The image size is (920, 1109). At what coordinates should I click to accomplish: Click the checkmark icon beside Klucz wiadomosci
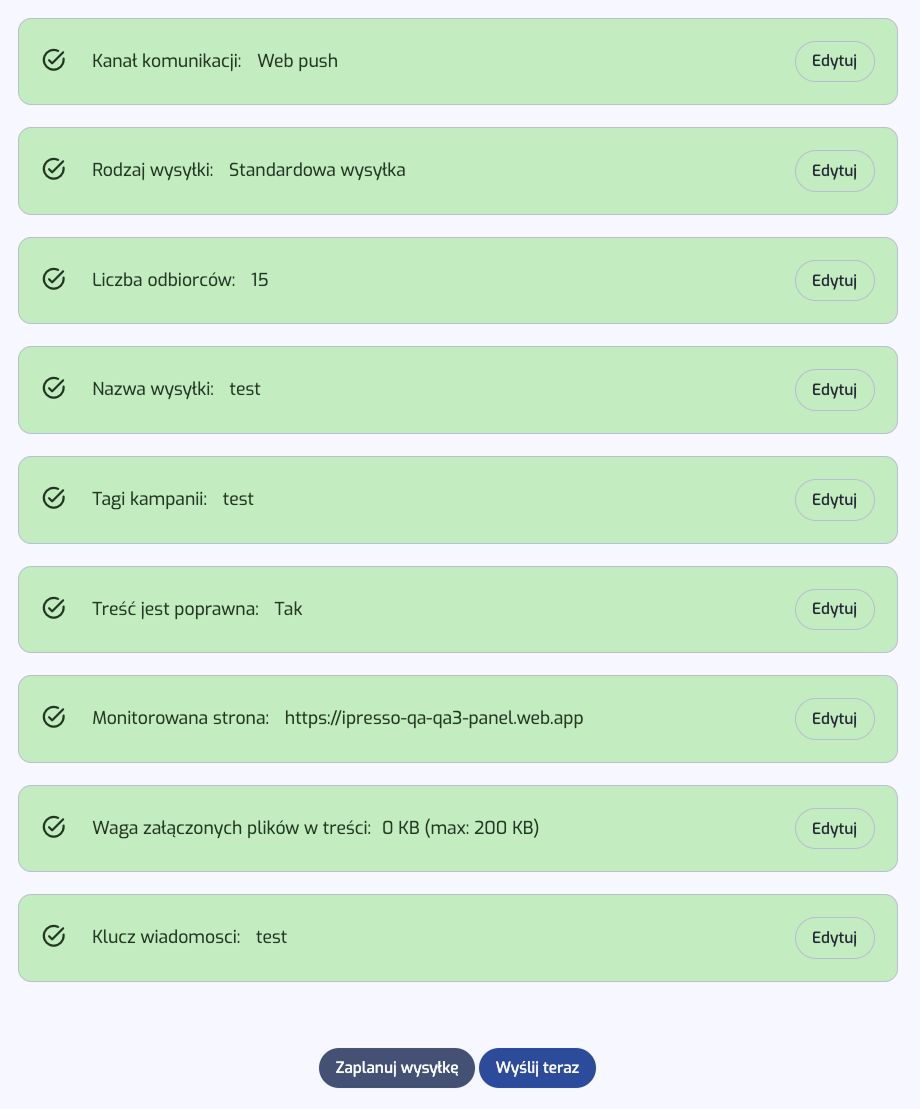pyautogui.click(x=54, y=937)
